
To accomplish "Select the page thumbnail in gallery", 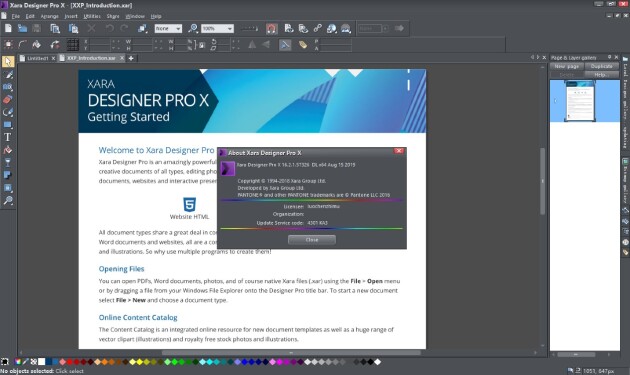I will (x=580, y=100).
